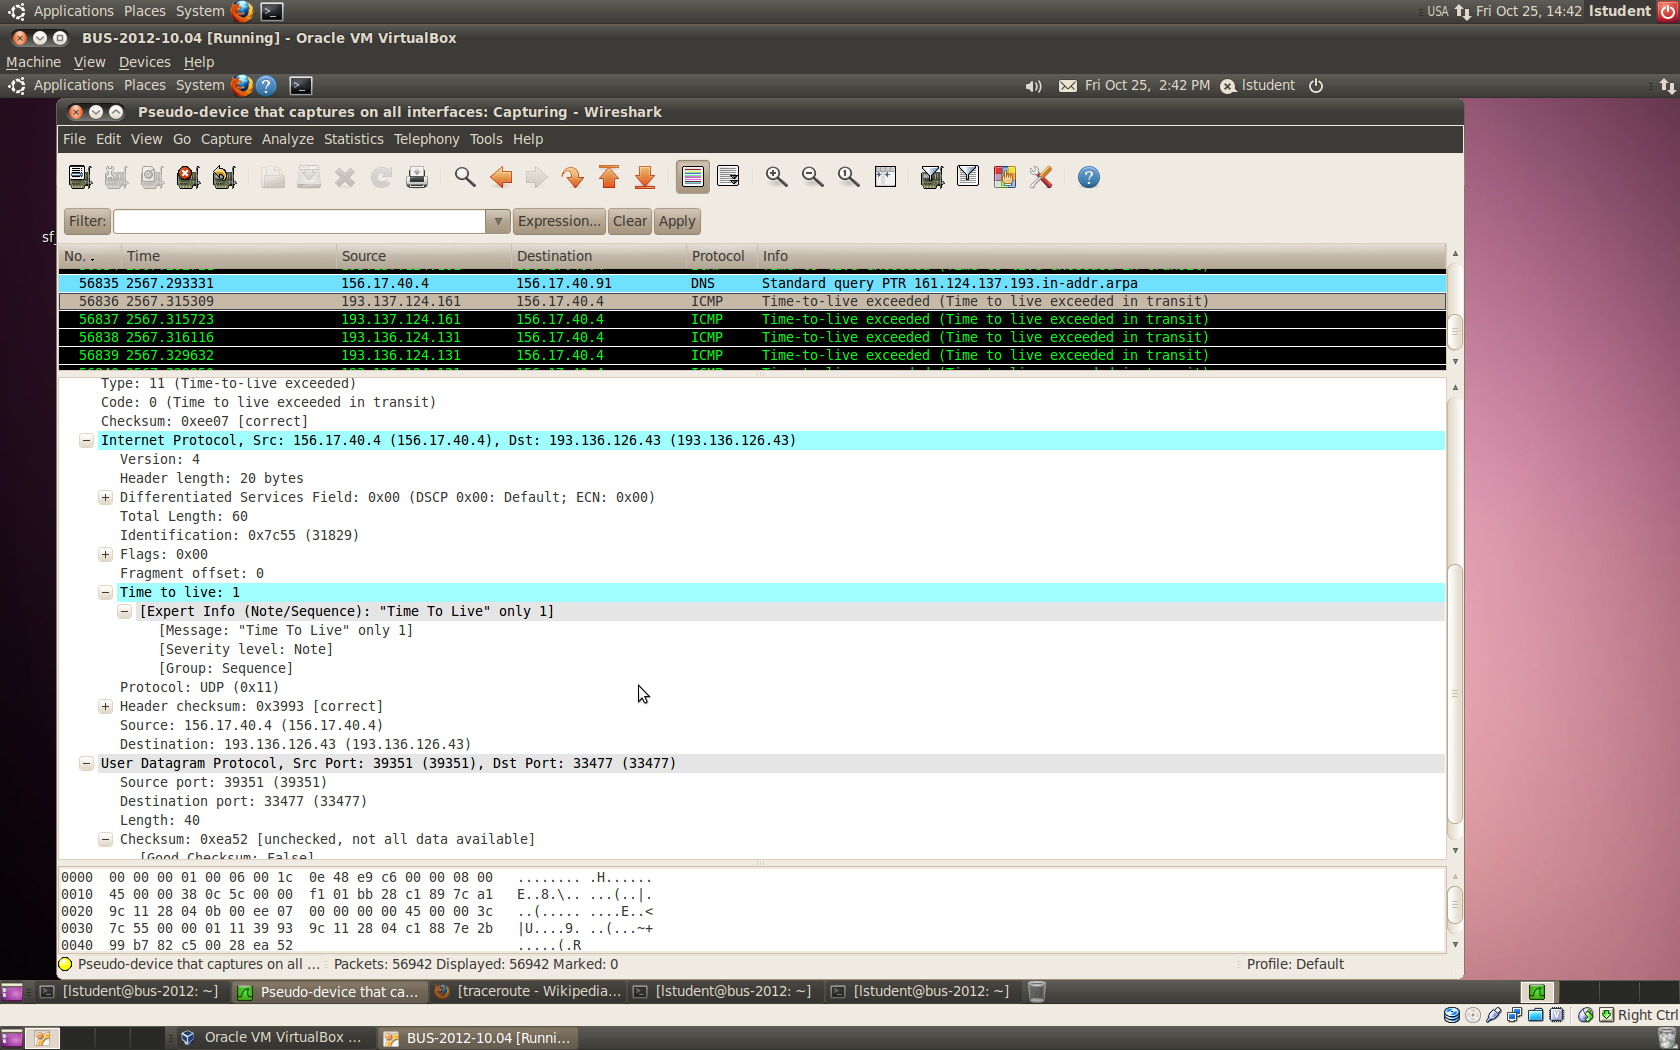Screen dimensions: 1680x1050
Task: Open the Statistics menu
Action: pos(353,139)
